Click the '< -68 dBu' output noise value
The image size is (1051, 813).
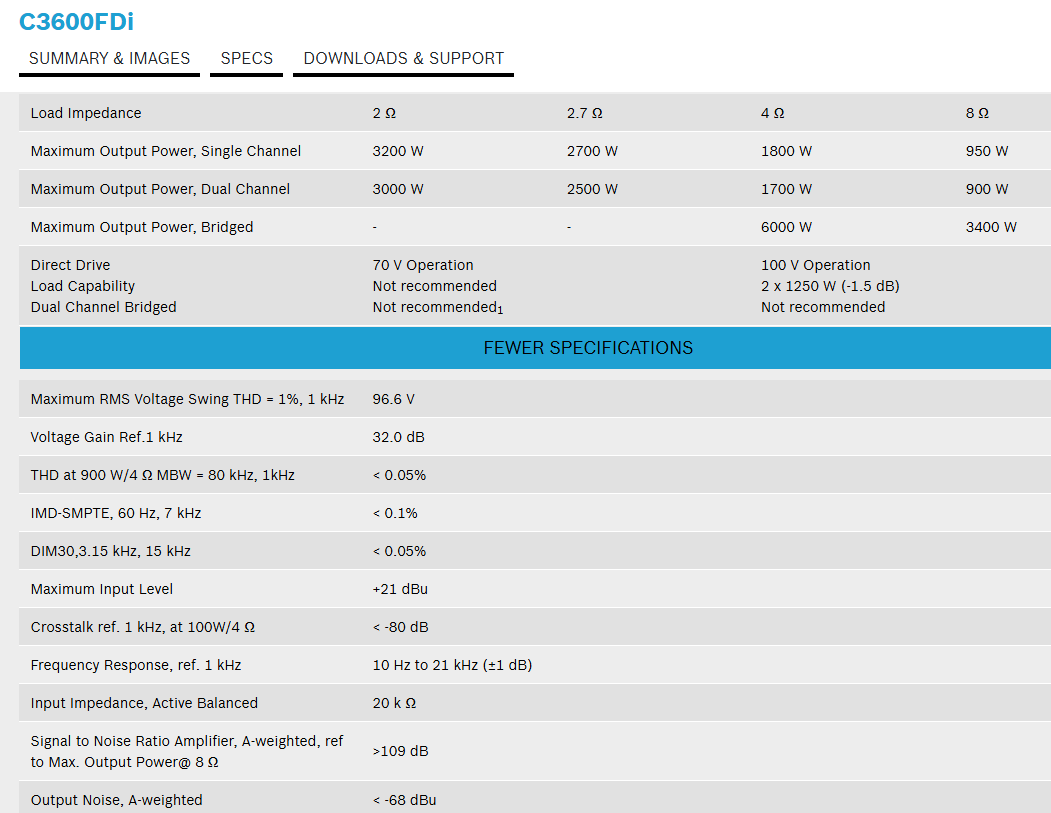404,800
